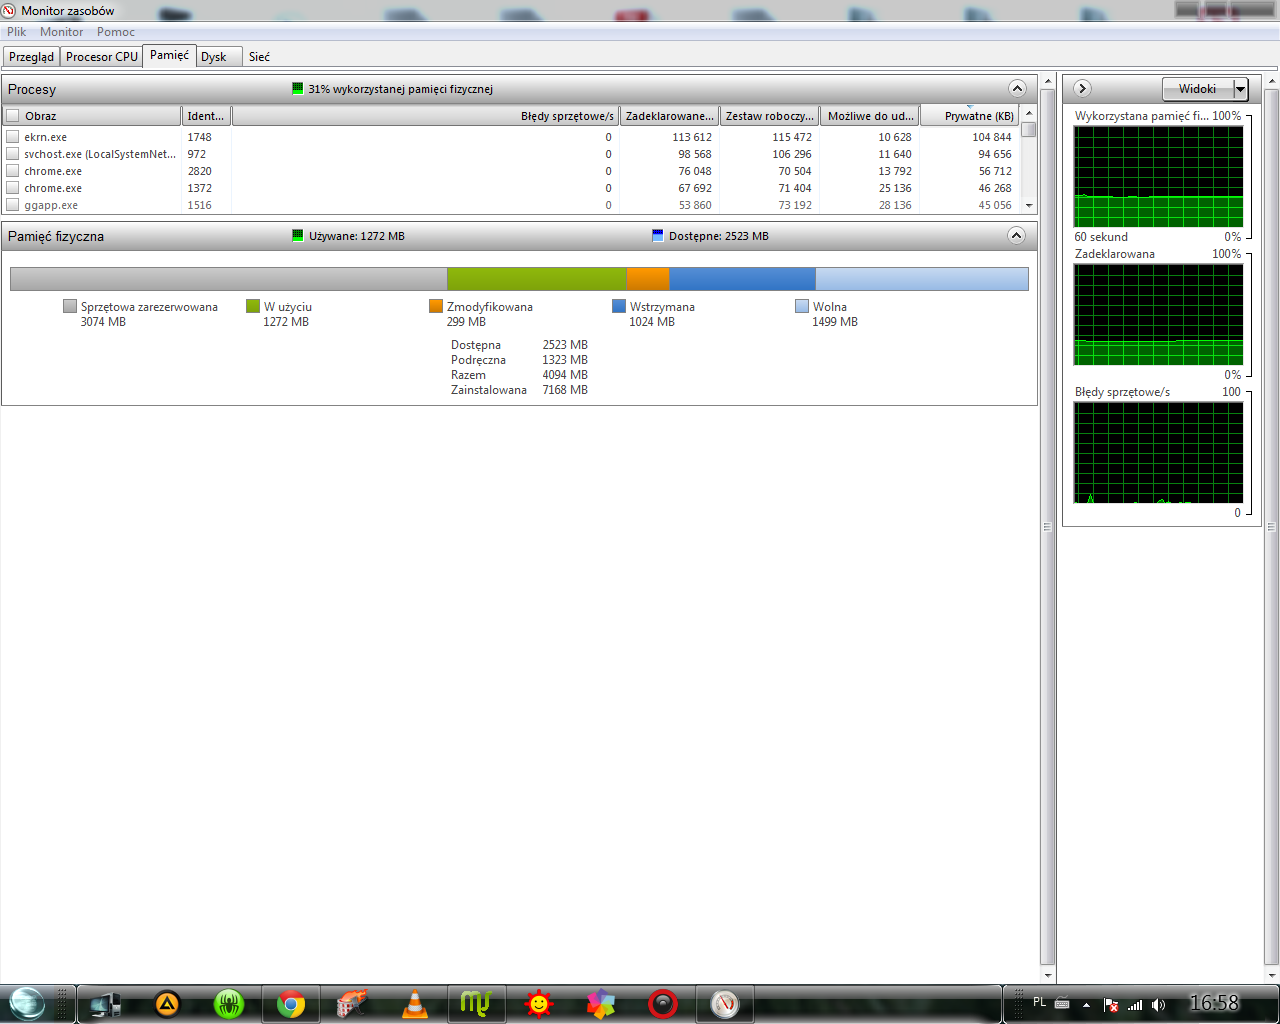Open the green MU taskbar icon
Viewport: 1280px width, 1024px height.
pos(476,1004)
